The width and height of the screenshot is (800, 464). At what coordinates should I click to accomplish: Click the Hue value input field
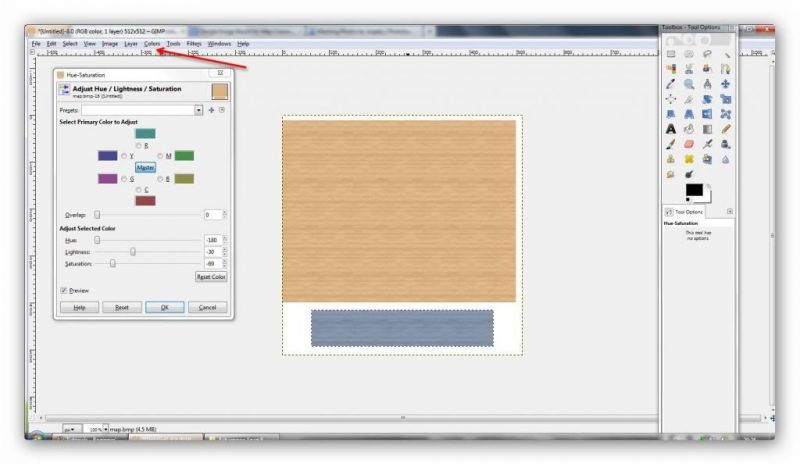tap(211, 240)
